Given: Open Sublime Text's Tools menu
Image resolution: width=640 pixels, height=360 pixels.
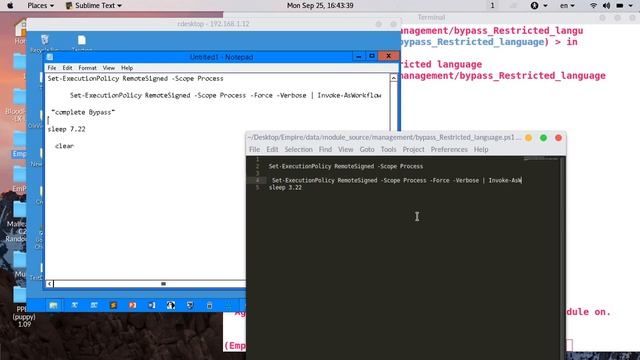Looking at the screenshot, I should [x=388, y=149].
